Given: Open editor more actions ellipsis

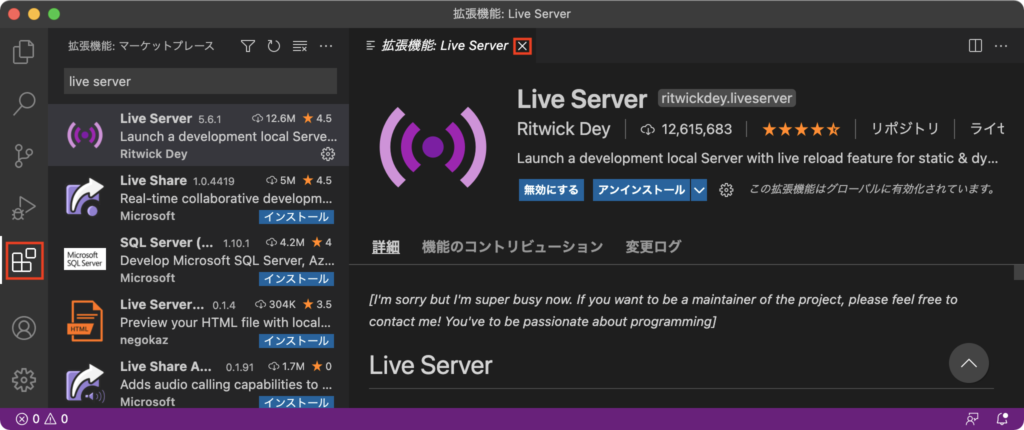Looking at the screenshot, I should coord(1001,46).
